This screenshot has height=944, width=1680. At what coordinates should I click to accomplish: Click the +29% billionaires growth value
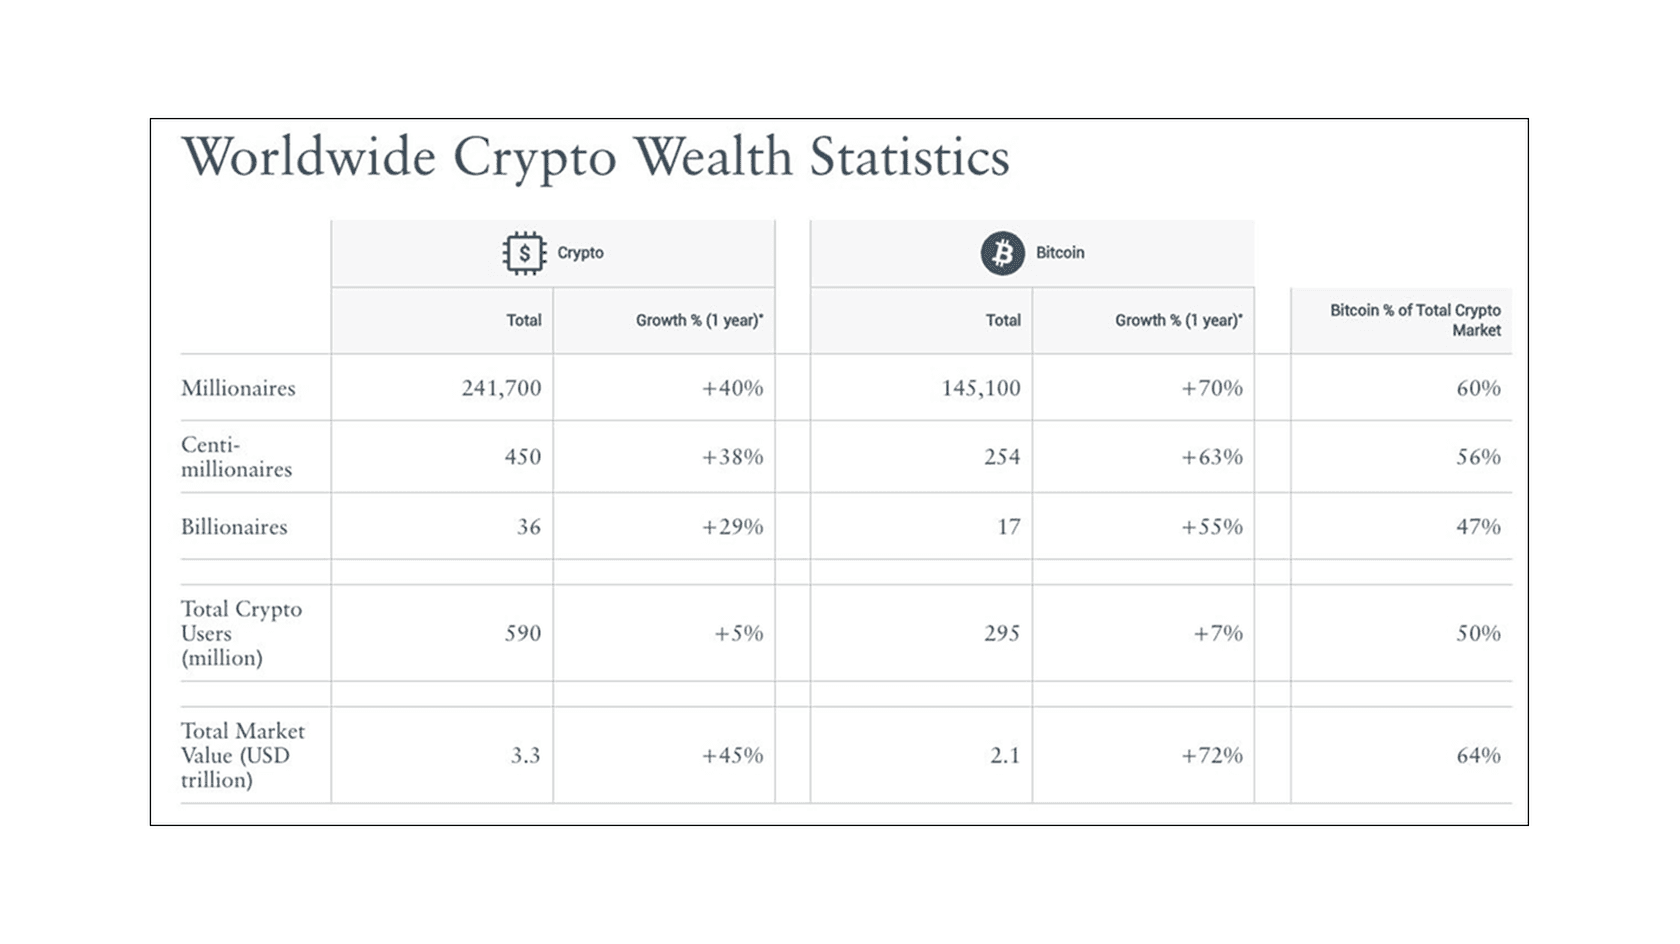[732, 527]
